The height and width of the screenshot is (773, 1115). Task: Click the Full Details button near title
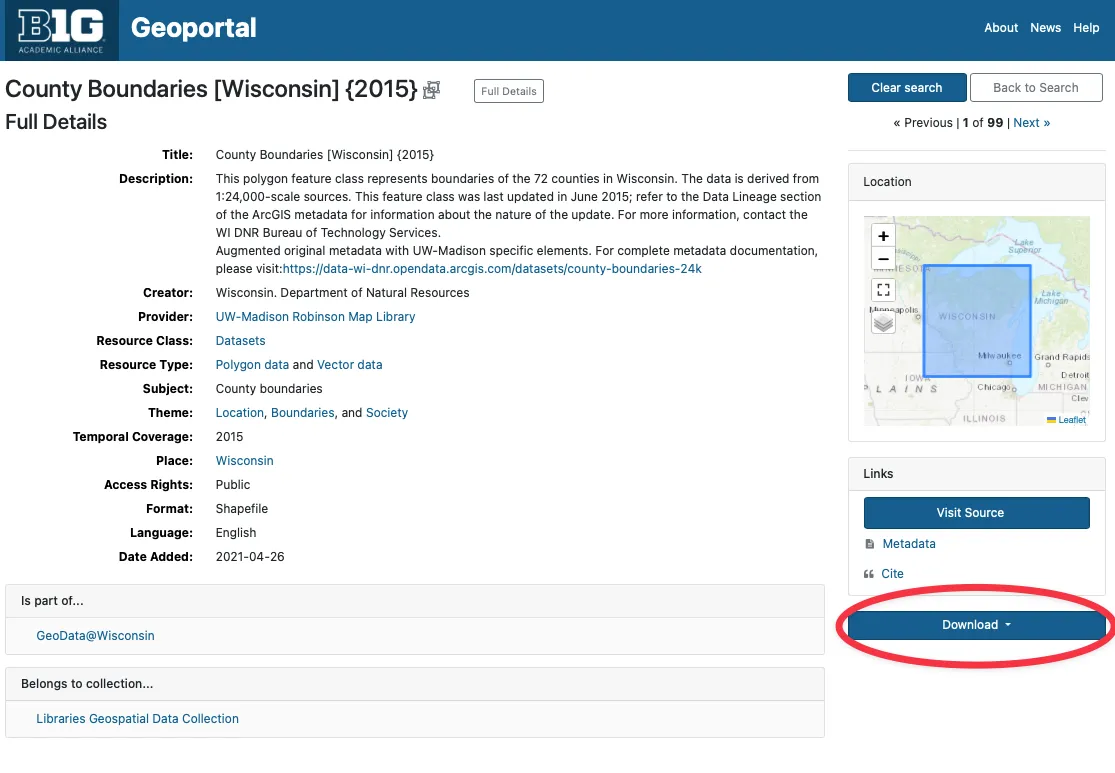click(x=508, y=91)
